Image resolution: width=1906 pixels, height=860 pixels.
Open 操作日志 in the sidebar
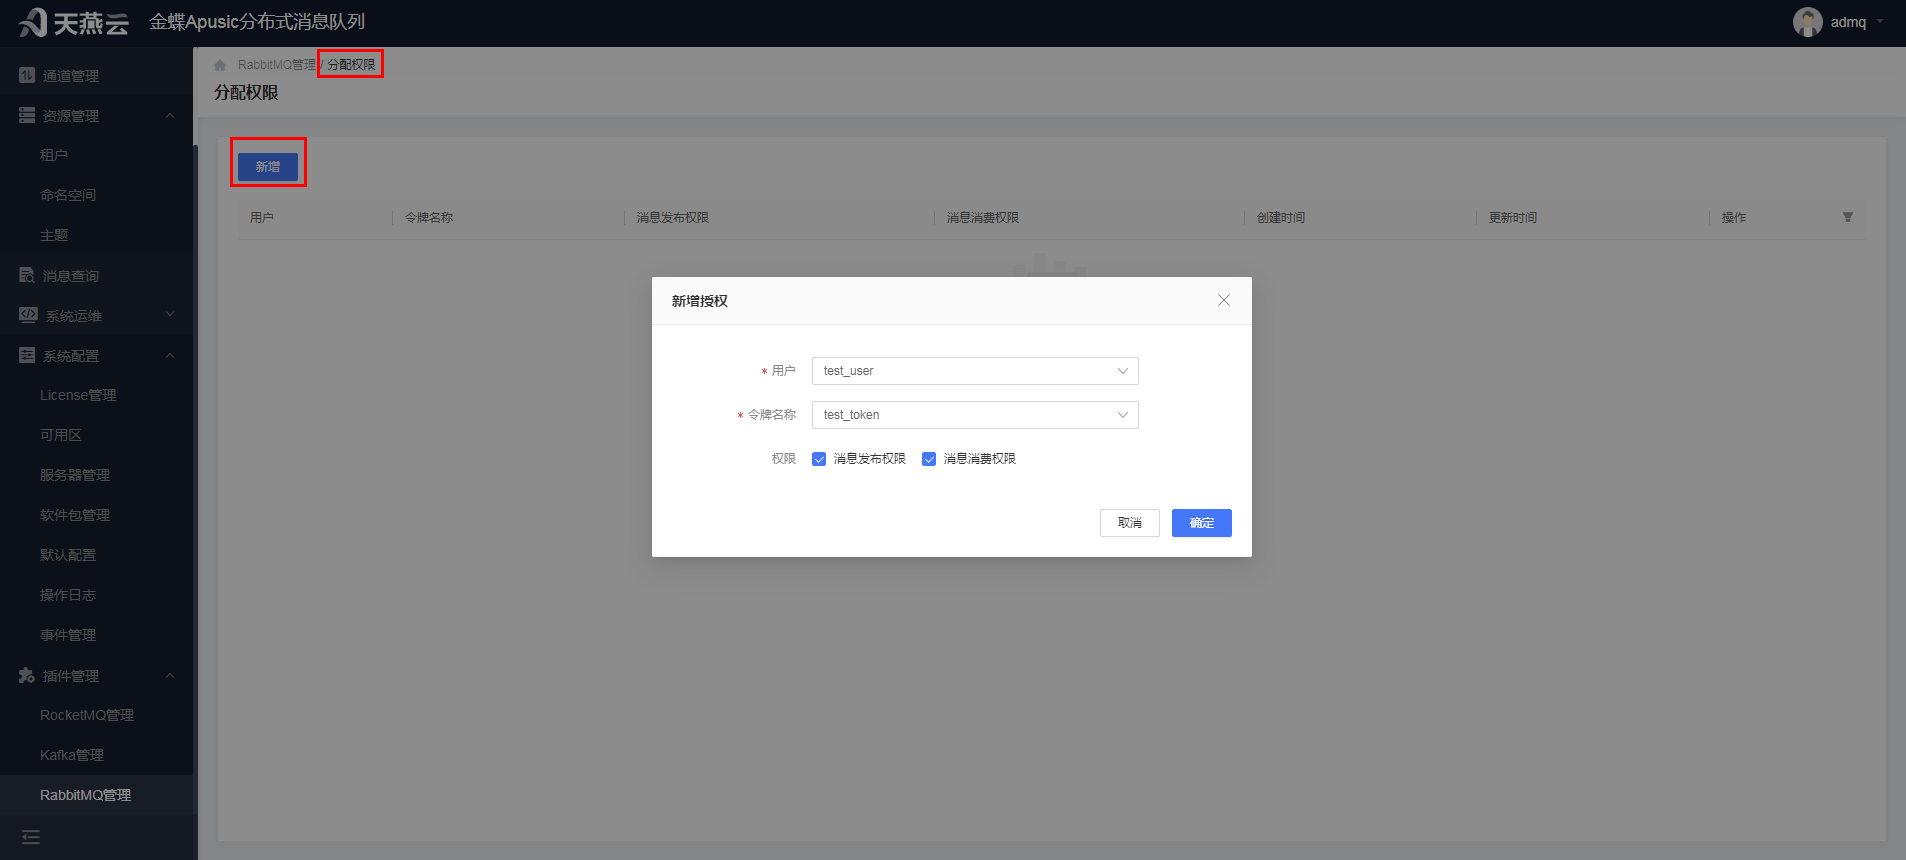pyautogui.click(x=68, y=595)
